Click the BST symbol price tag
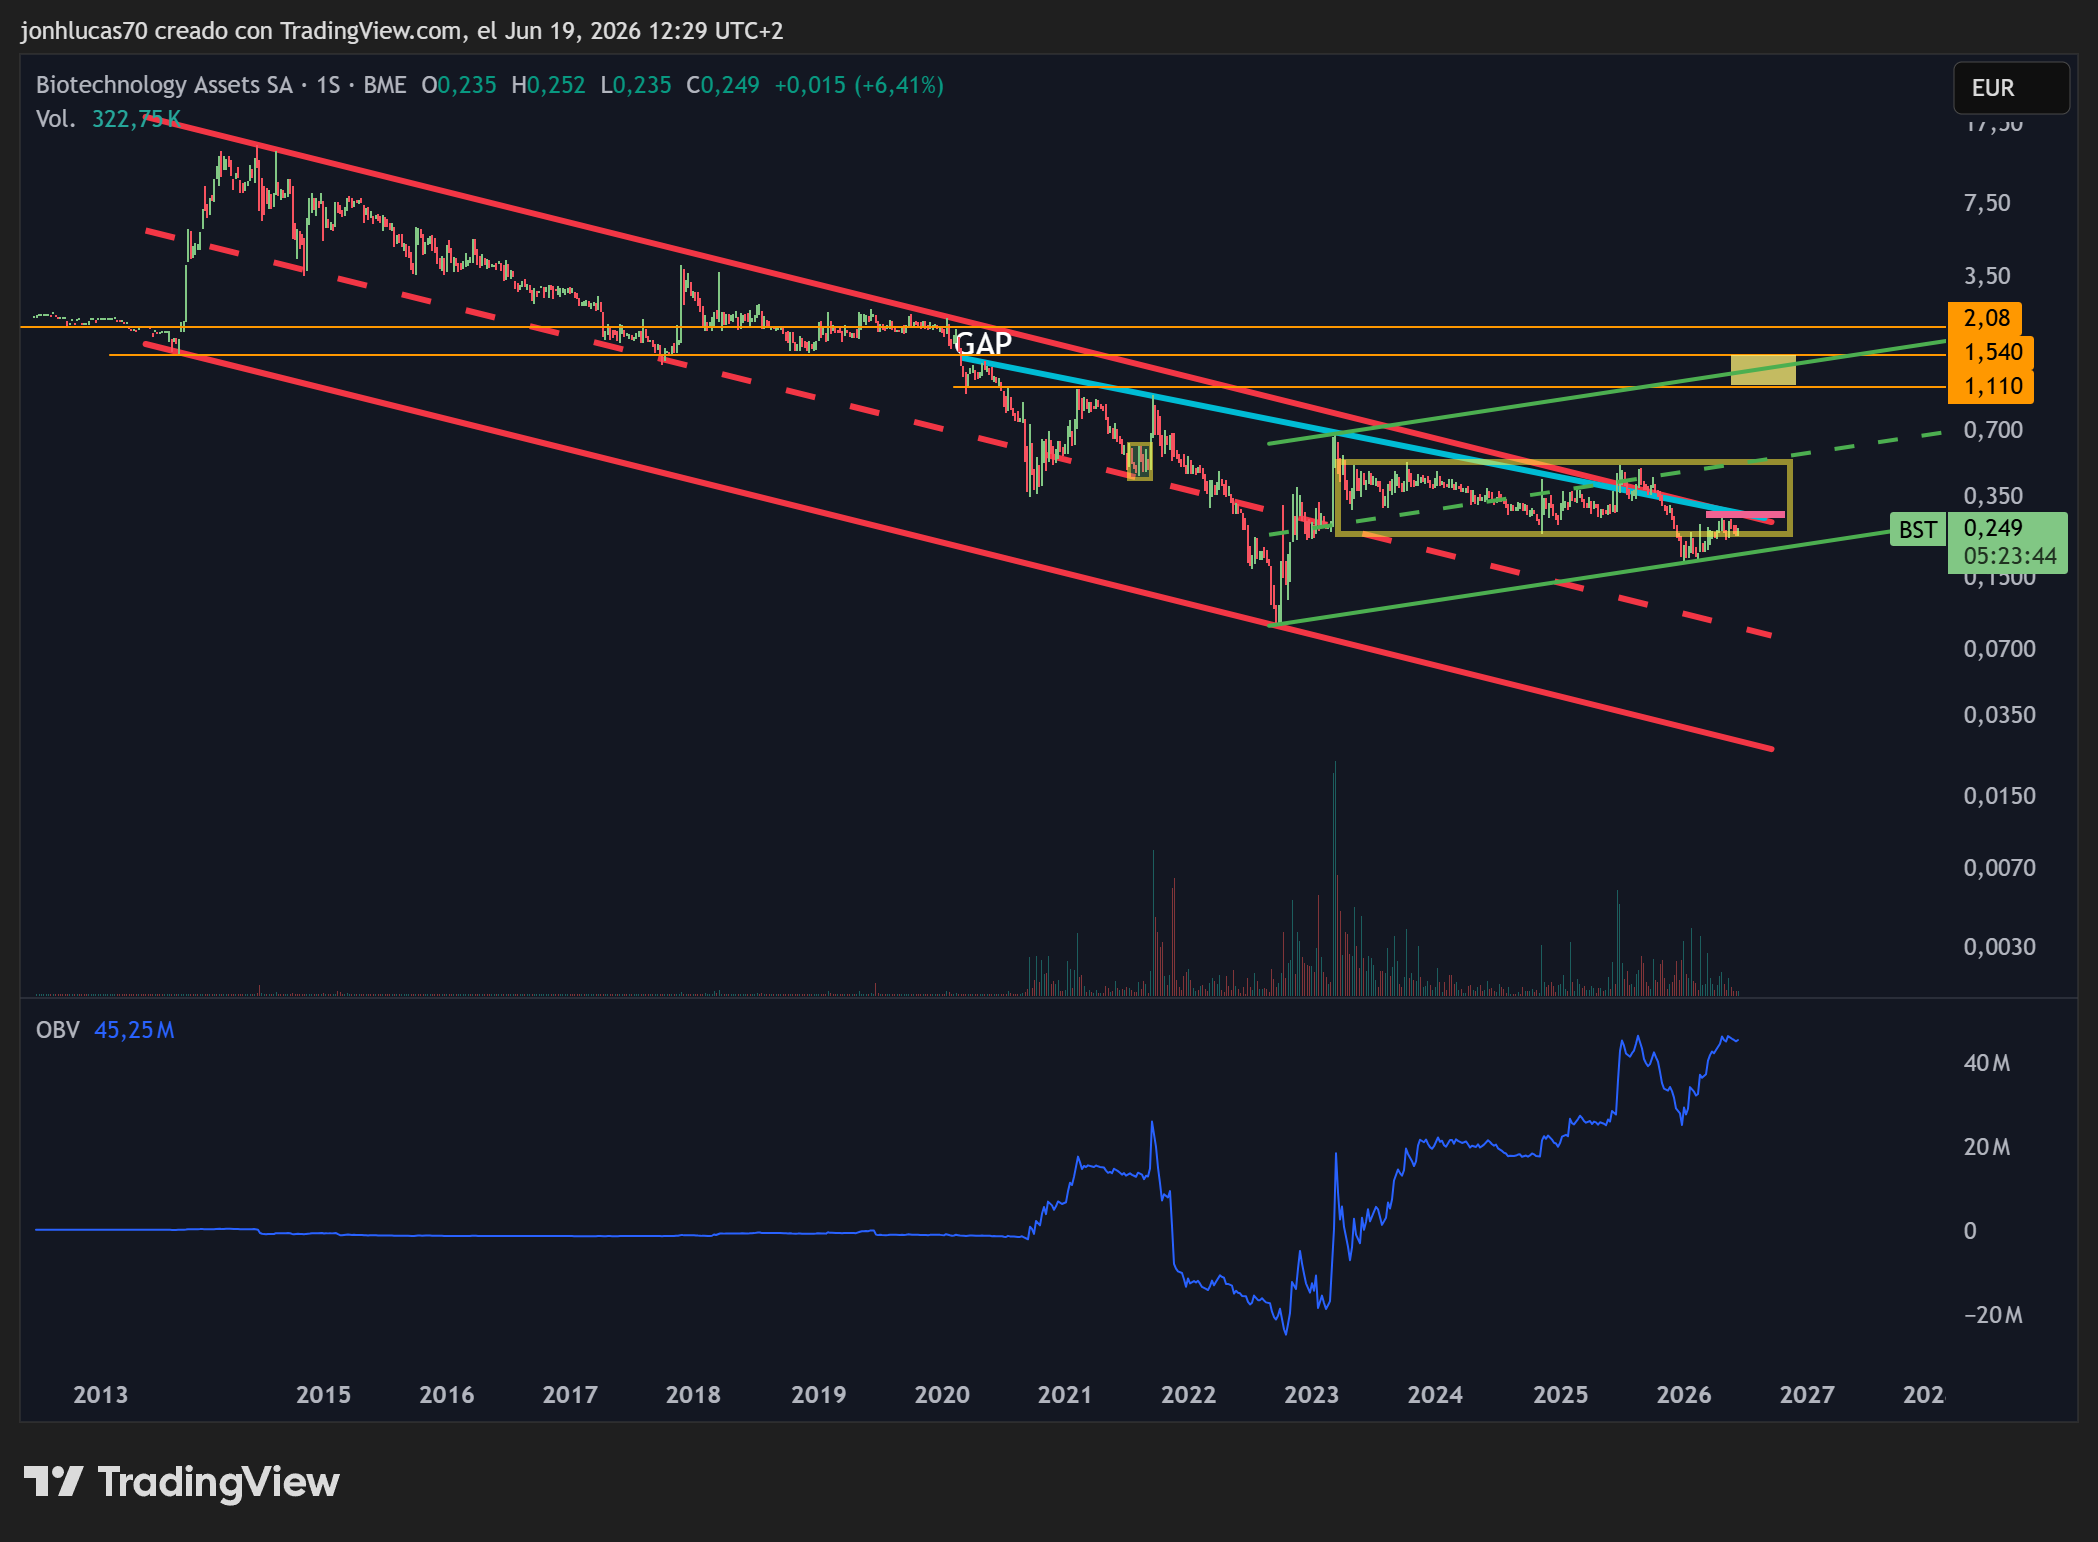2098x1542 pixels. pyautogui.click(x=1917, y=530)
